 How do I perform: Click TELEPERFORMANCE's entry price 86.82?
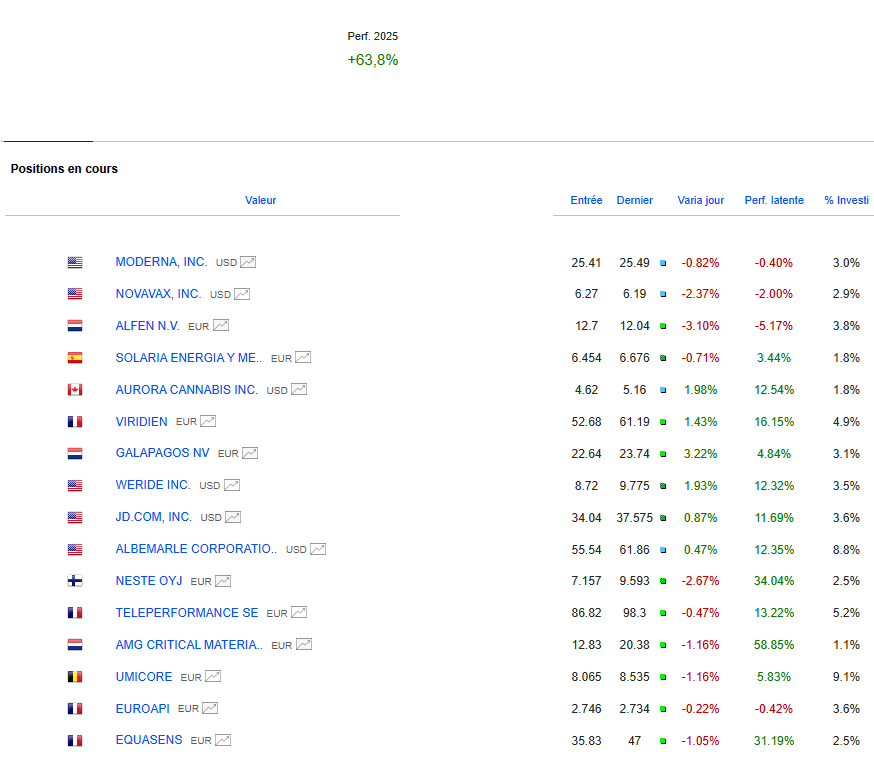tap(586, 613)
